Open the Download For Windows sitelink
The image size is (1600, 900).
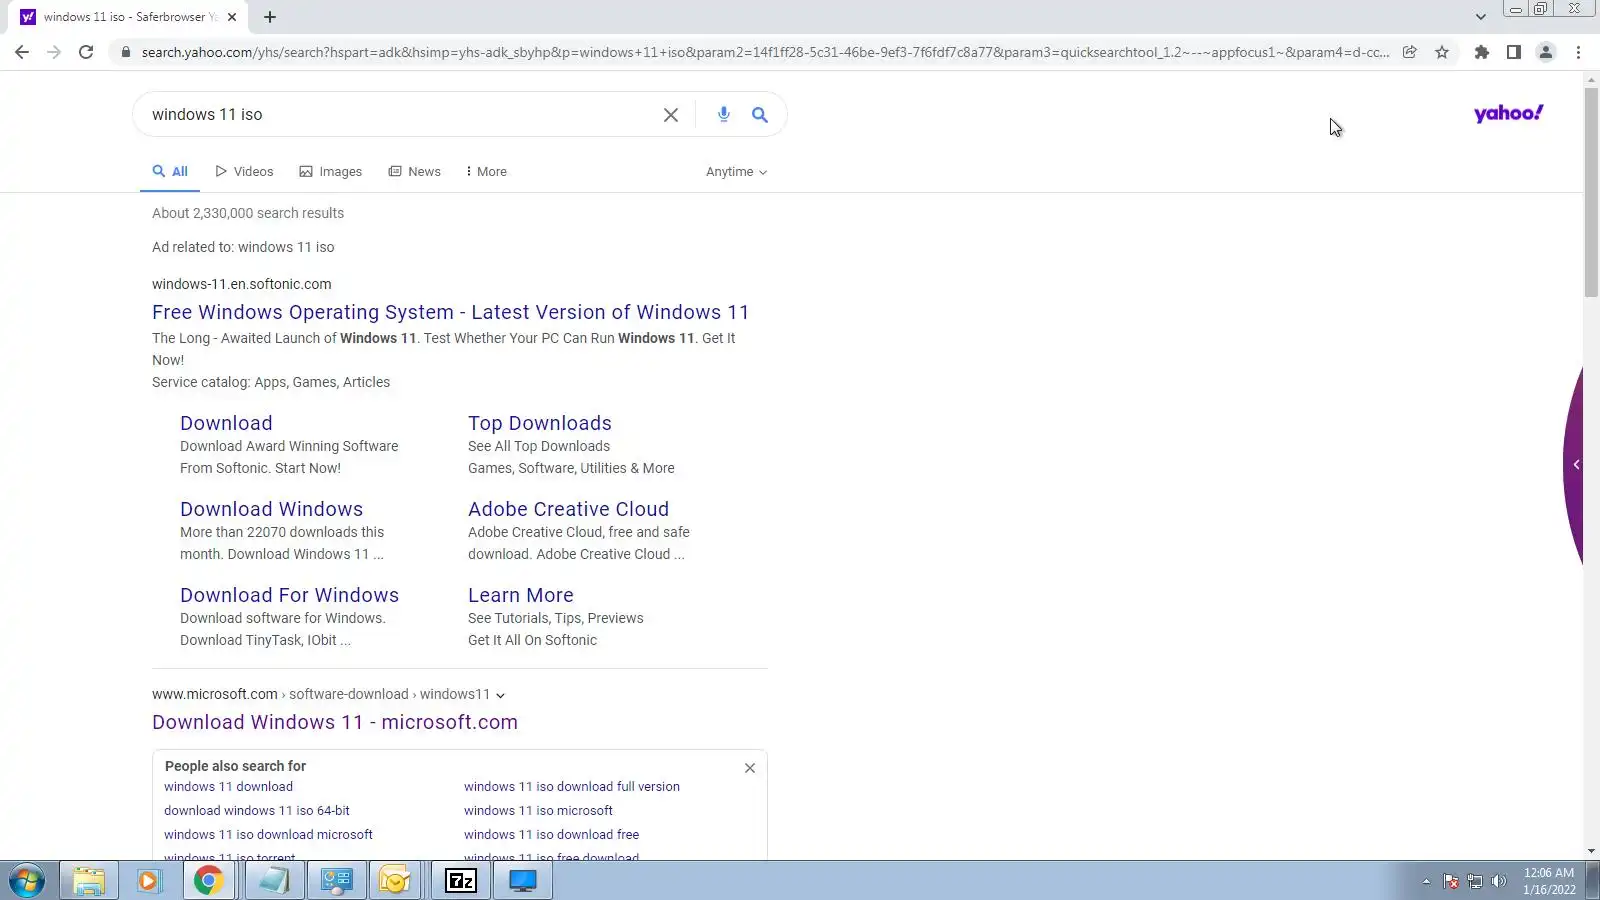289,596
